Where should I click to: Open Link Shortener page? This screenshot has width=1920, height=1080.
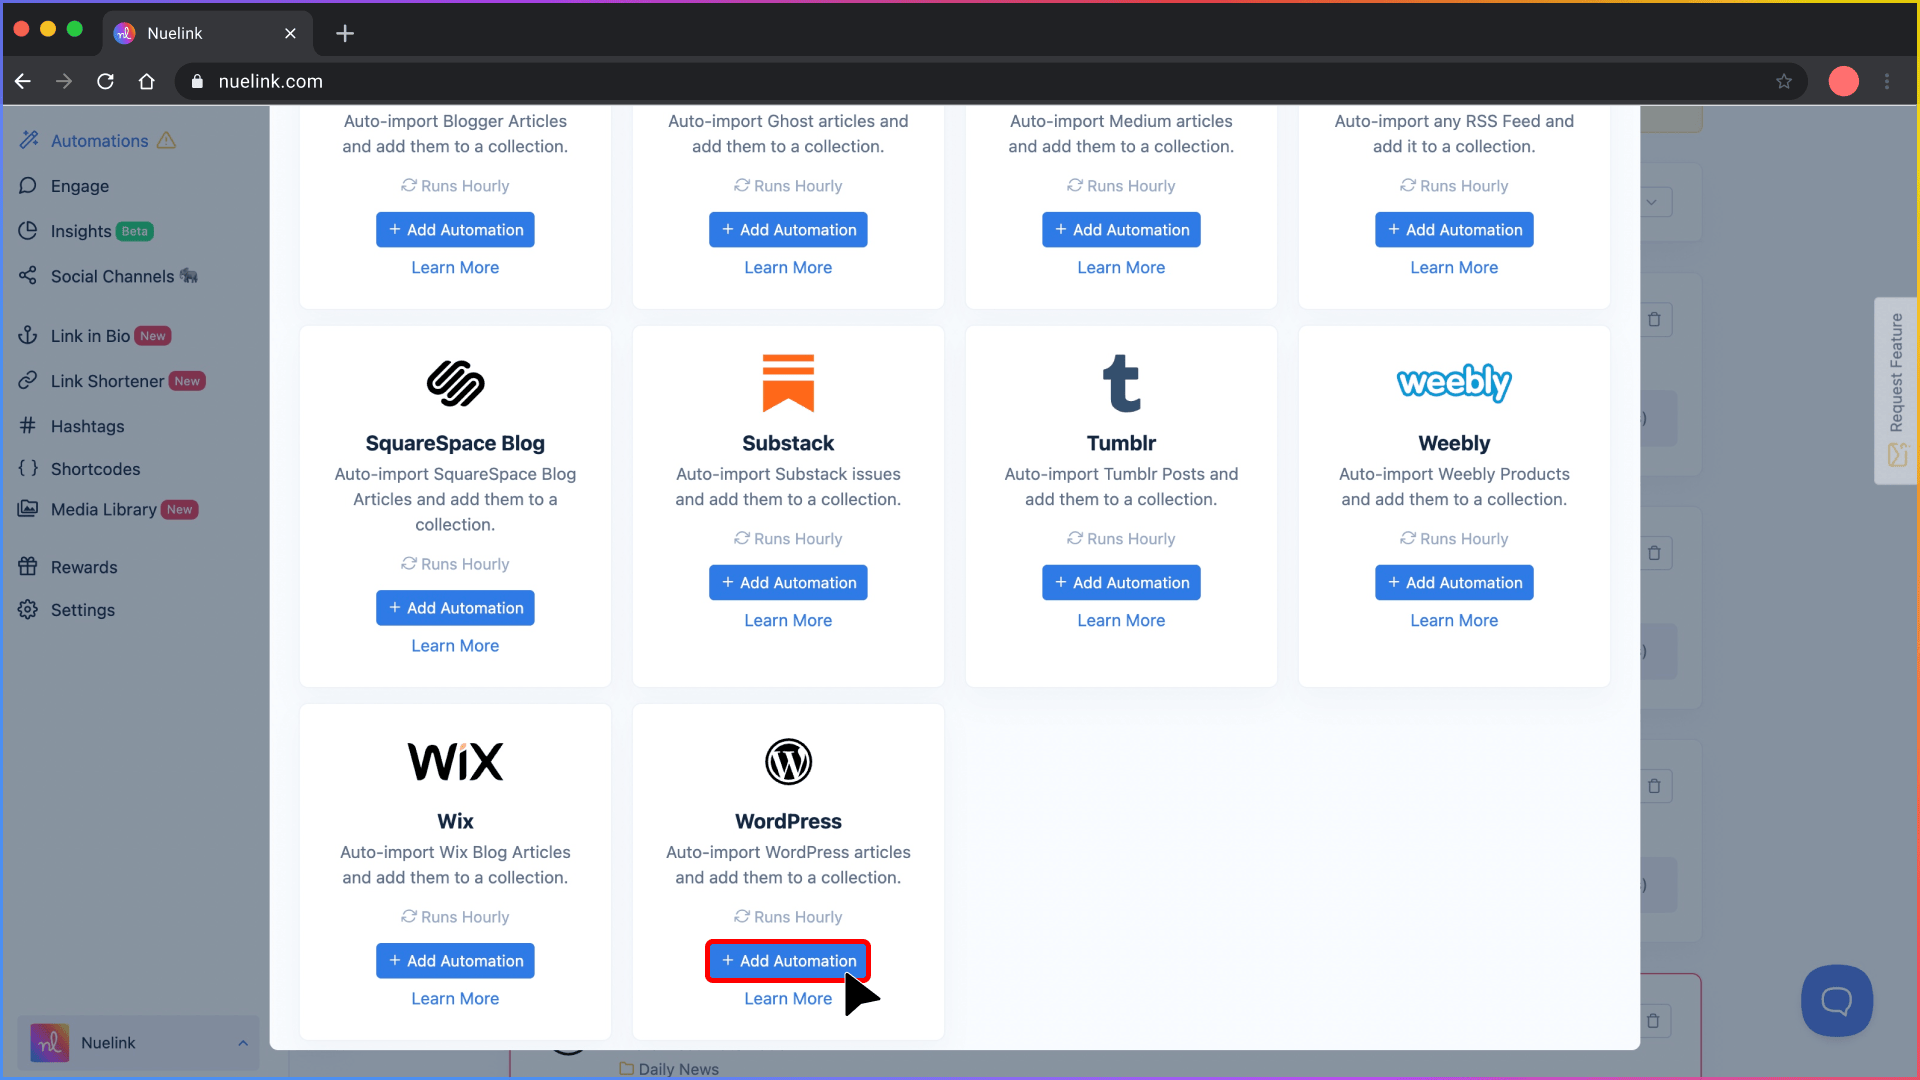point(107,381)
